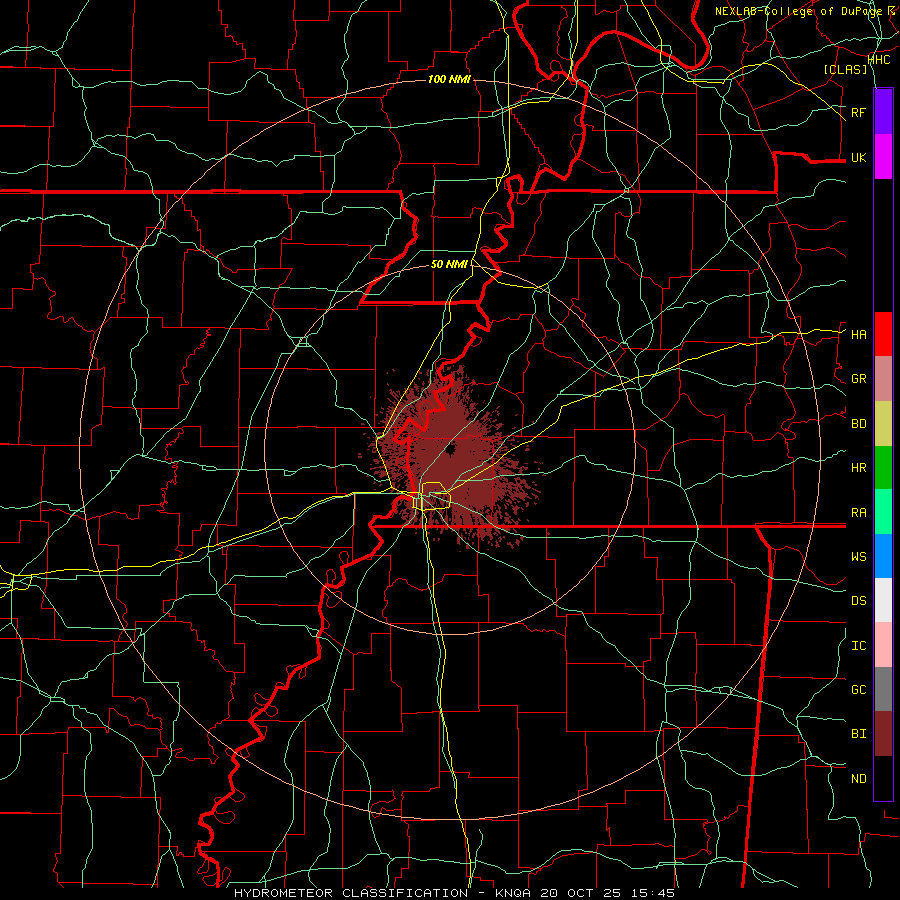Click the RF legend label
The width and height of the screenshot is (900, 900).
(858, 112)
